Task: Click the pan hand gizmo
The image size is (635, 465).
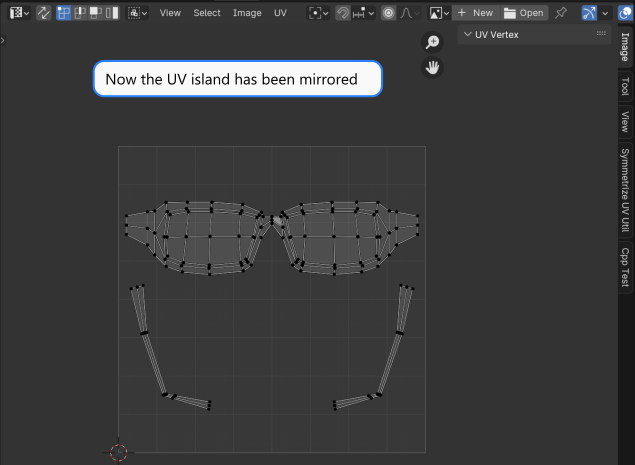Action: tap(432, 68)
